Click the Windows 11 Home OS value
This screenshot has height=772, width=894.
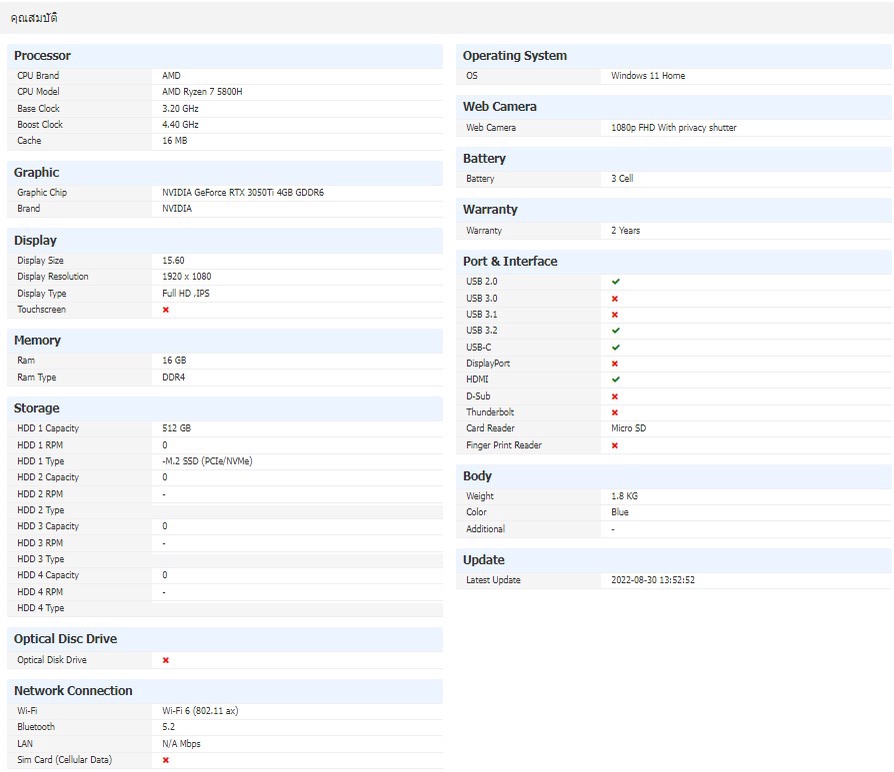pyautogui.click(x=648, y=76)
